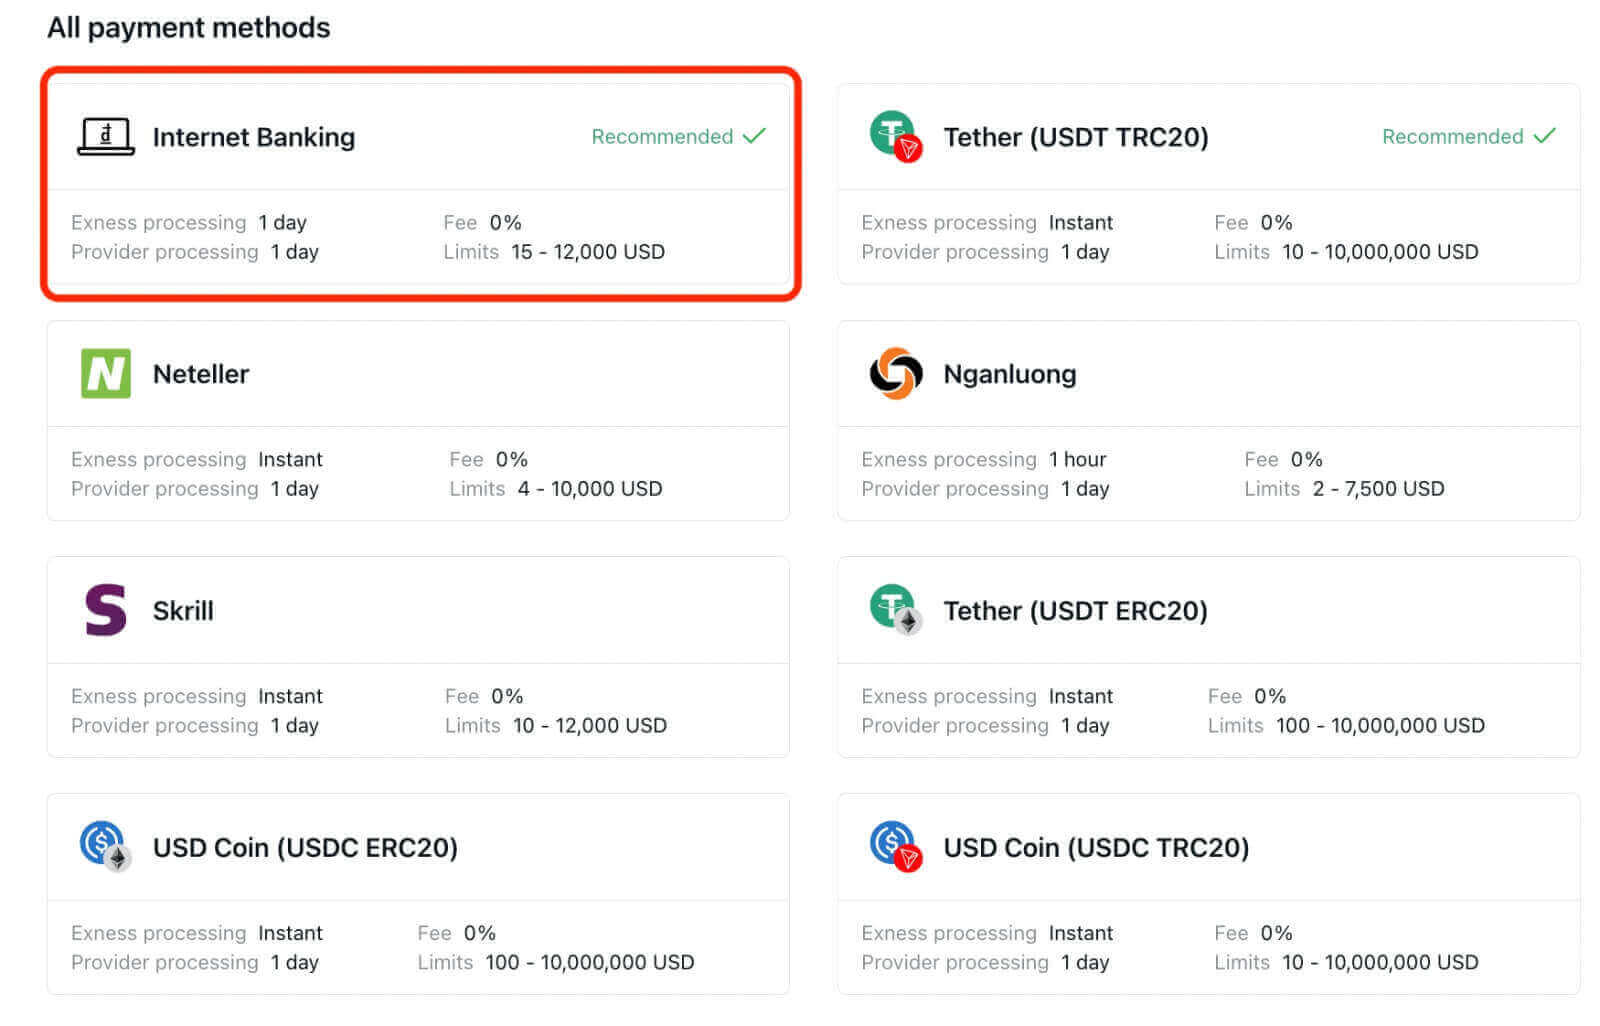Screen dimensions: 1600x1026
Task: Select the USD Coin (USDC TRC20) logo
Action: pyautogui.click(x=895, y=847)
